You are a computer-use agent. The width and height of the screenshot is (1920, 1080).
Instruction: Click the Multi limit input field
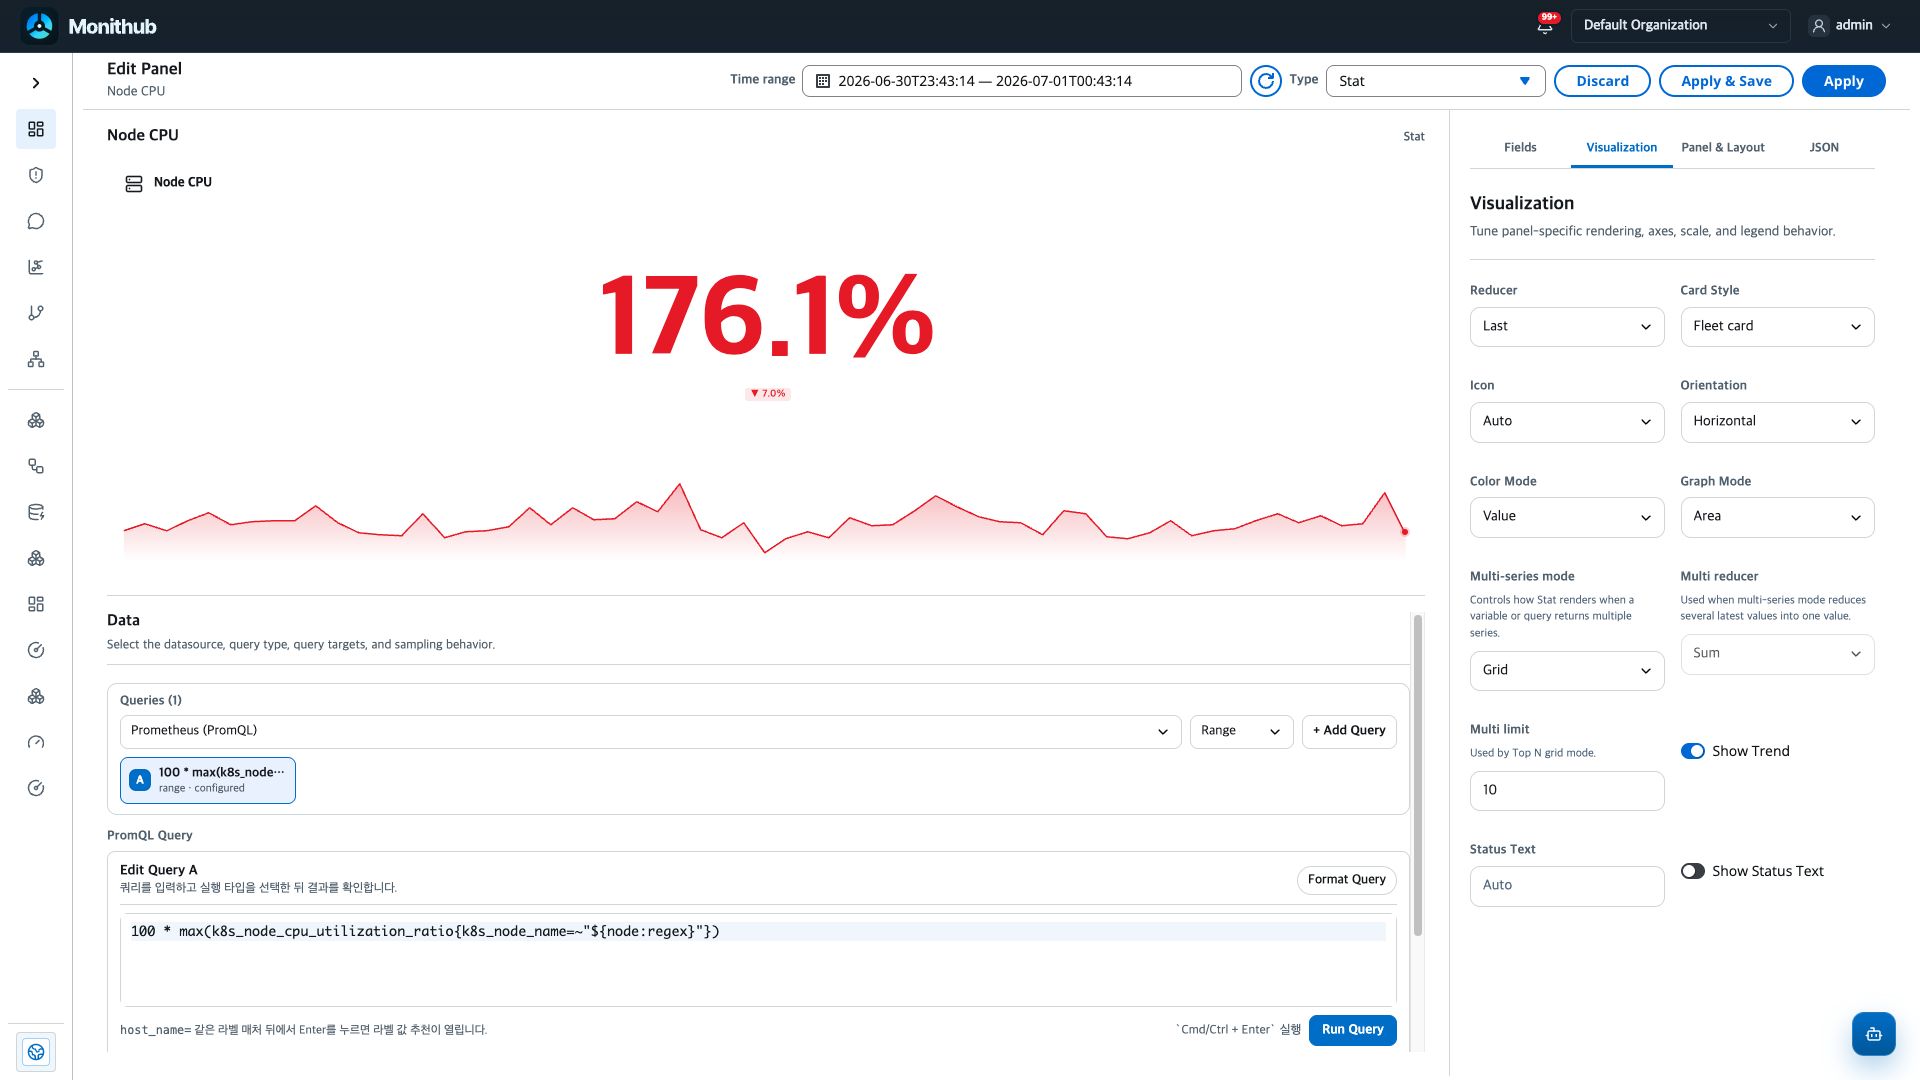(1567, 790)
